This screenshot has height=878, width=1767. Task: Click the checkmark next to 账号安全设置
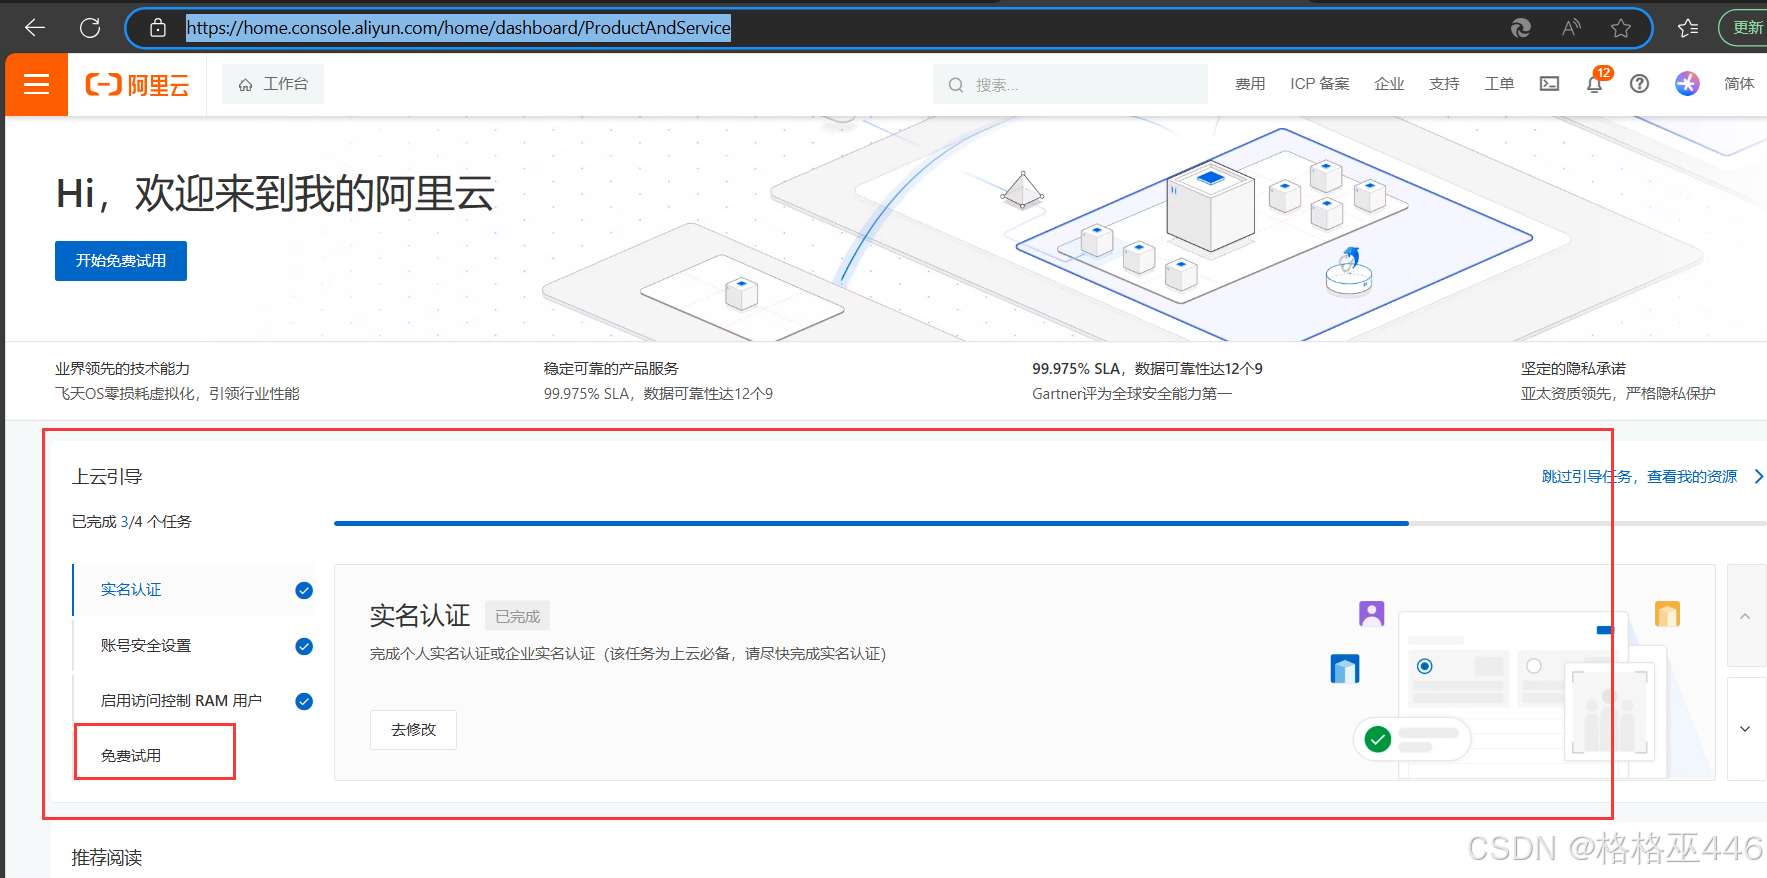[304, 646]
